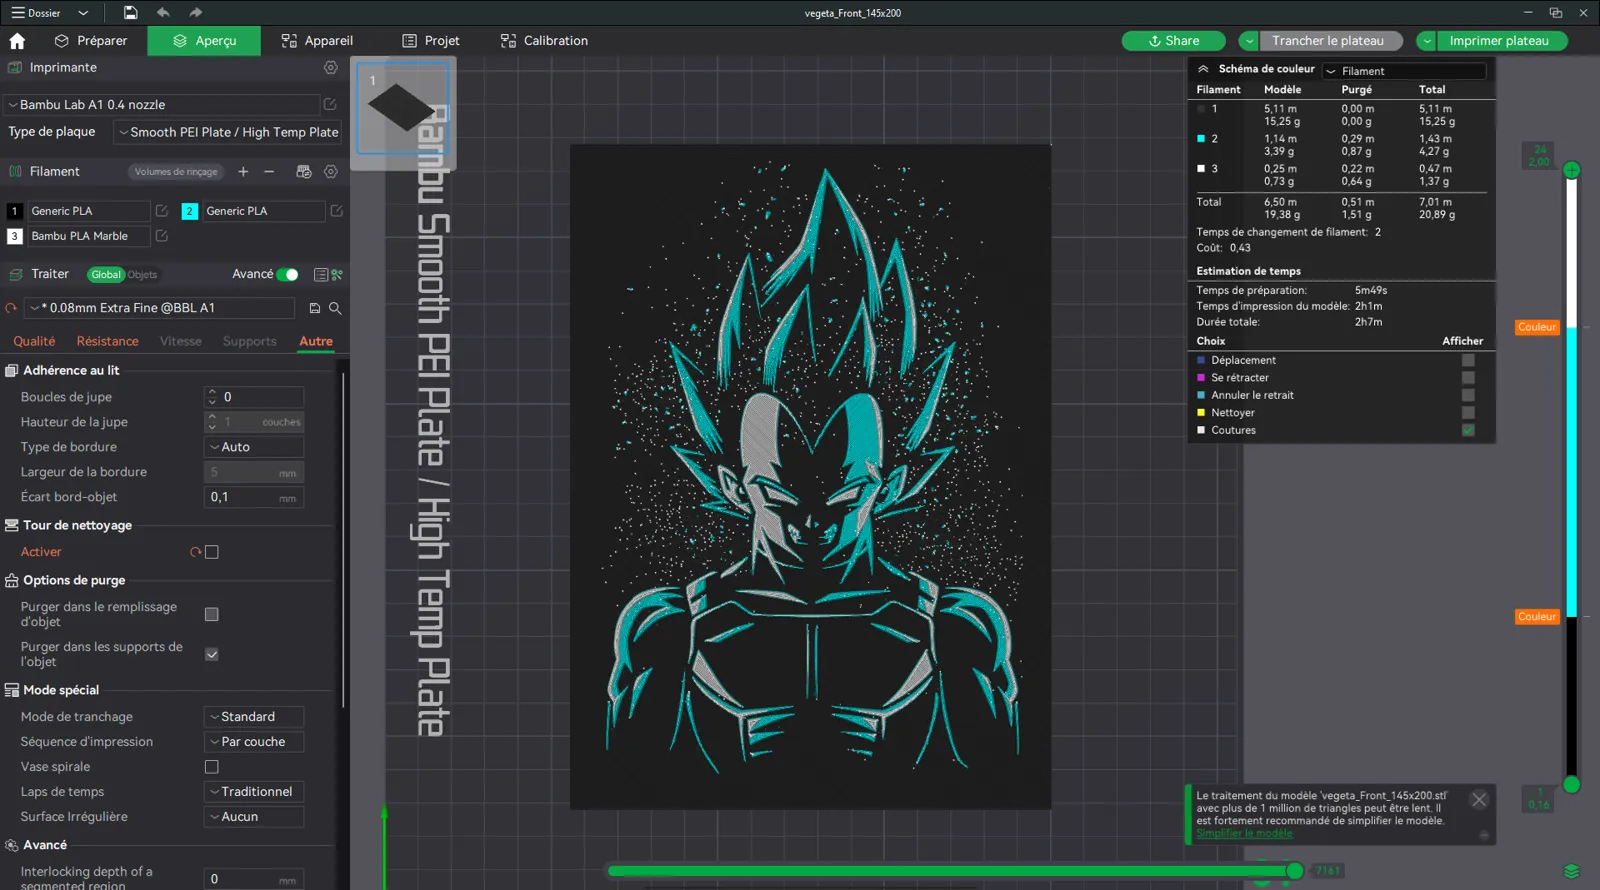Viewport: 1600px width, 890px height.
Task: Click the save process preset icon
Action: point(315,308)
